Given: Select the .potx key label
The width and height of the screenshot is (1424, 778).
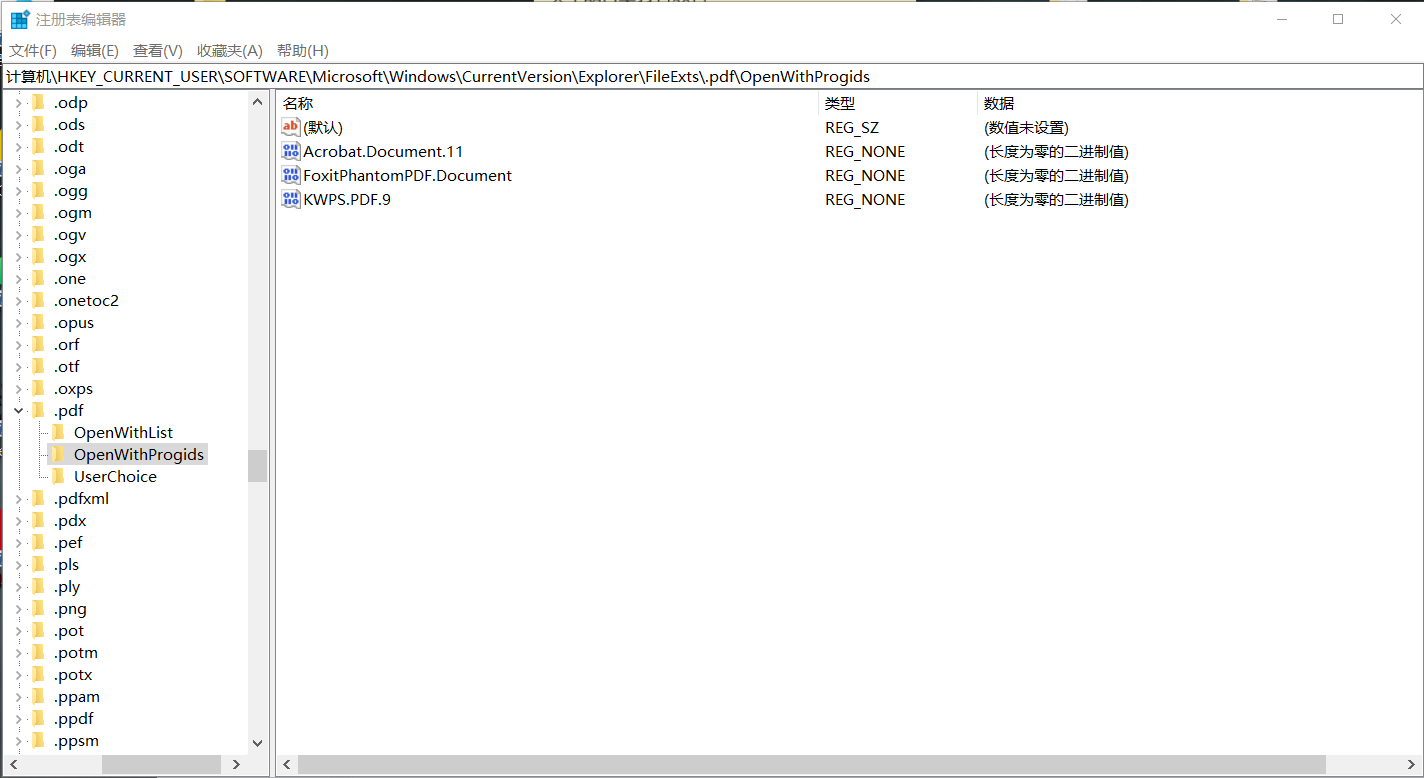Looking at the screenshot, I should pos(73,674).
